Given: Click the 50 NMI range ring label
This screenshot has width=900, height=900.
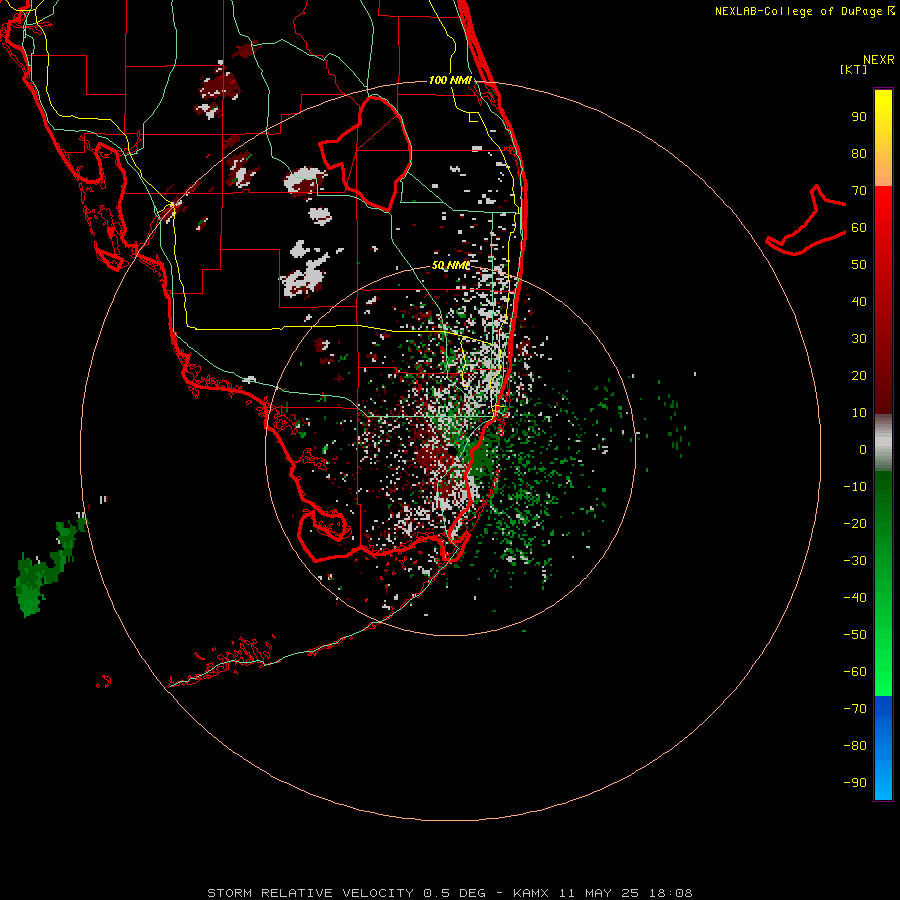Looking at the screenshot, I should 451,265.
